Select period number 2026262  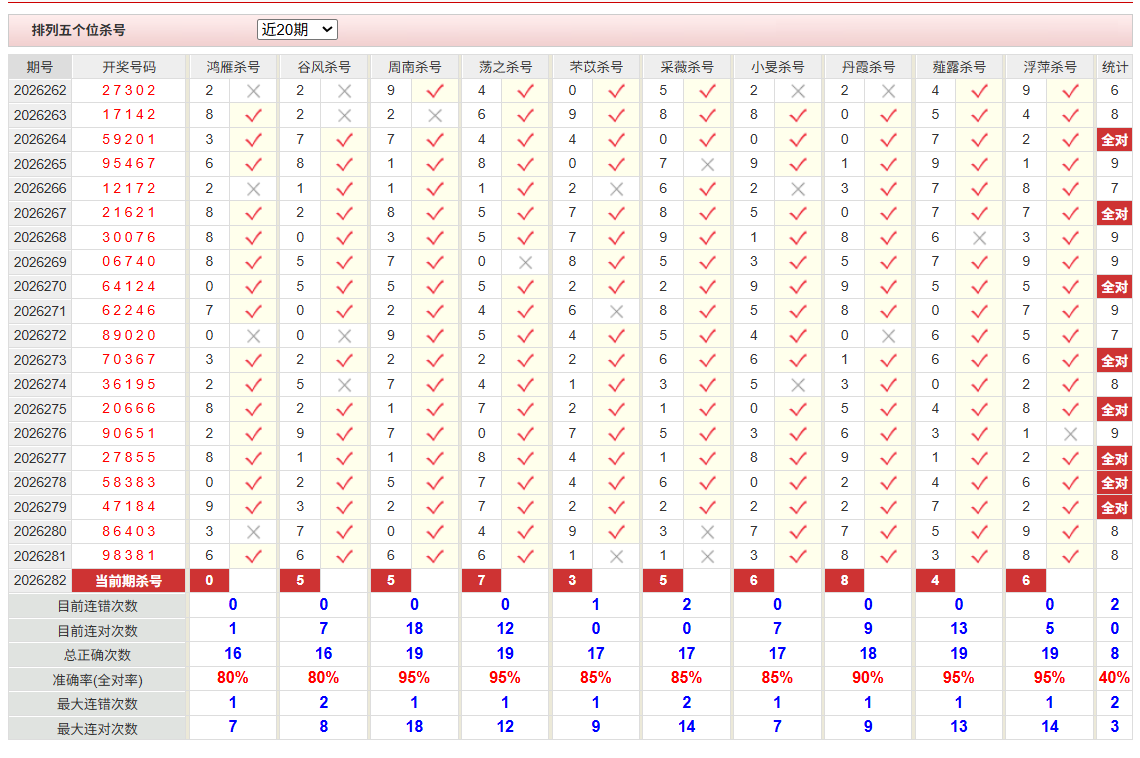click(40, 91)
